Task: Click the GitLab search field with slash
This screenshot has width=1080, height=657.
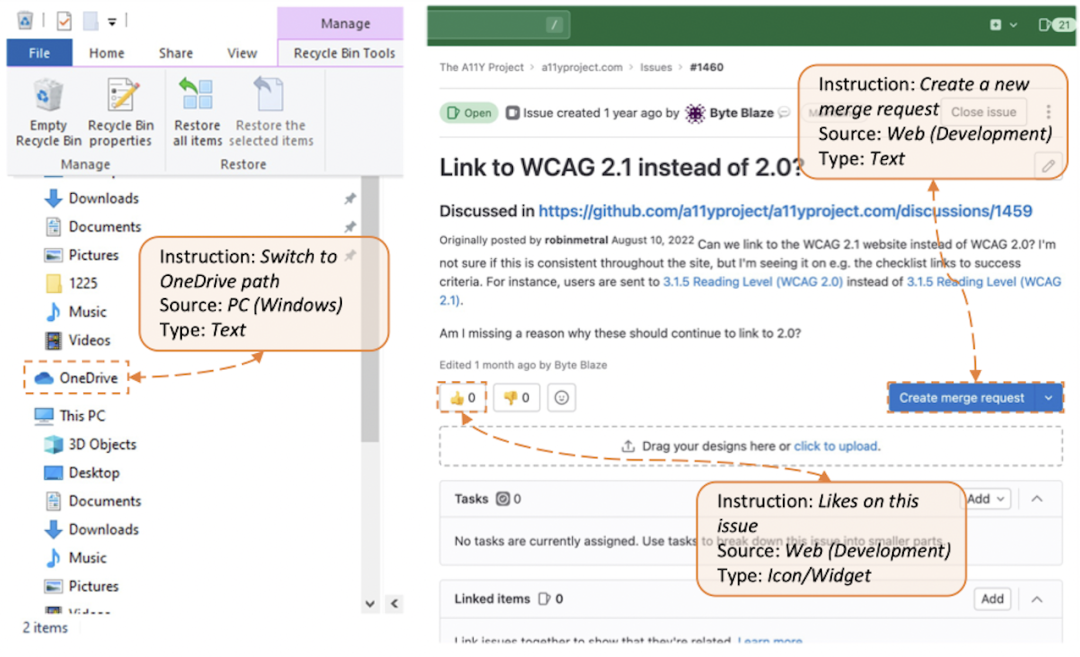Action: pyautogui.click(x=499, y=25)
